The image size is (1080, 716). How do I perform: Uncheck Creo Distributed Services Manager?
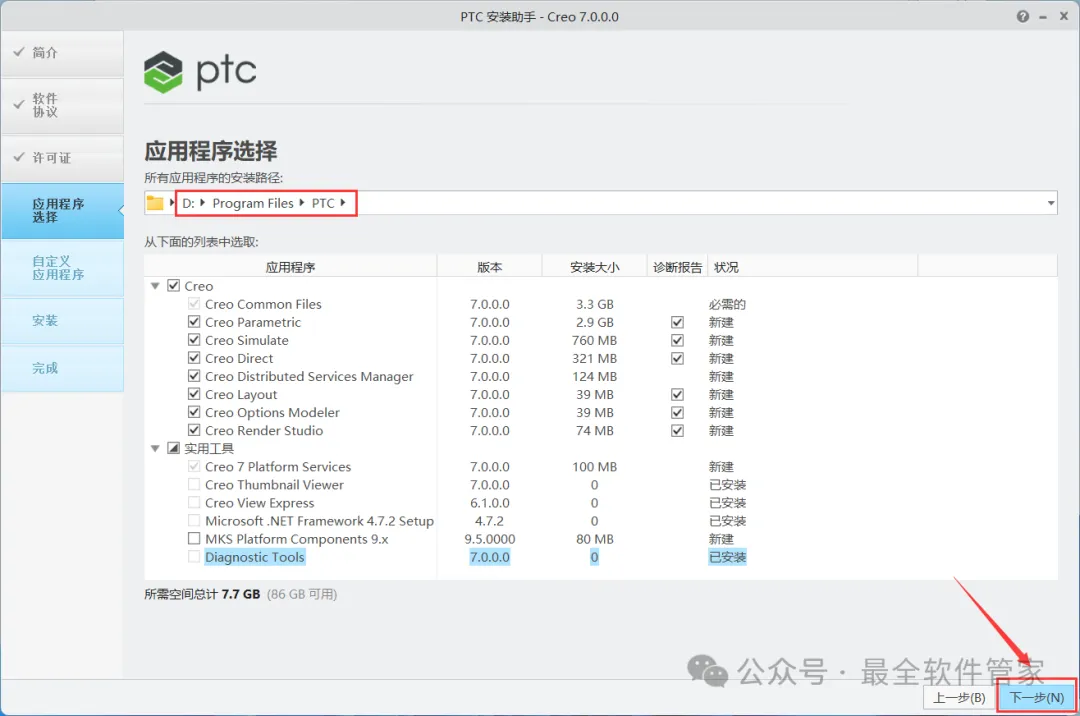click(194, 376)
